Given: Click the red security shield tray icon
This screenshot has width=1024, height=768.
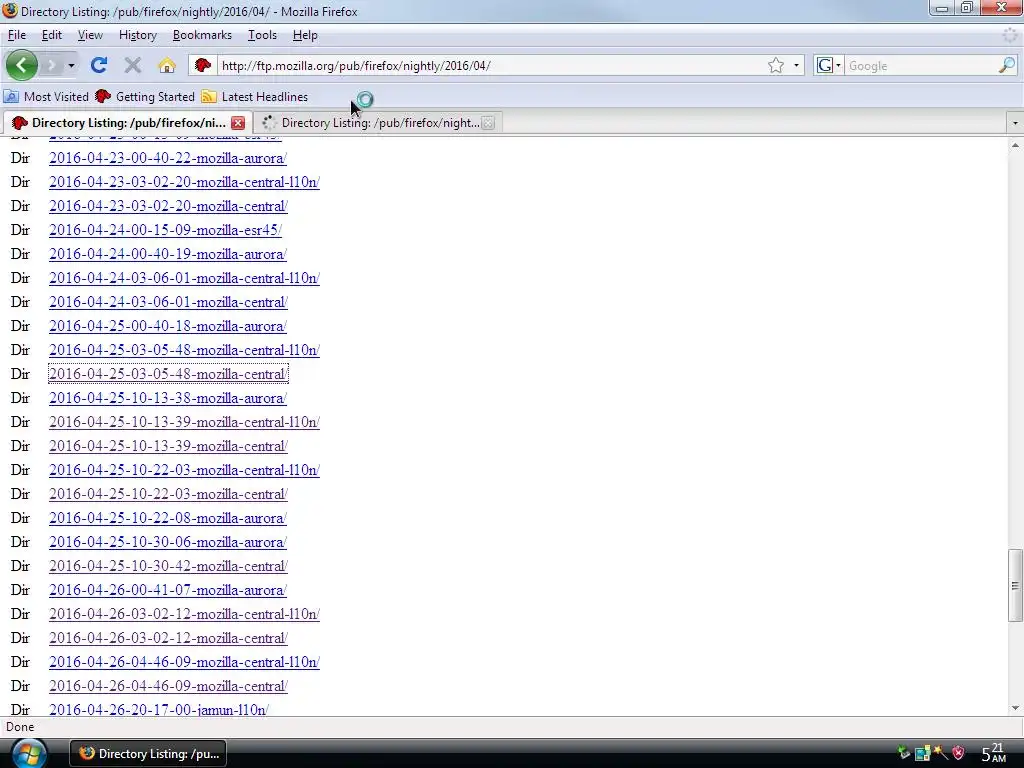Looking at the screenshot, I should (959, 753).
